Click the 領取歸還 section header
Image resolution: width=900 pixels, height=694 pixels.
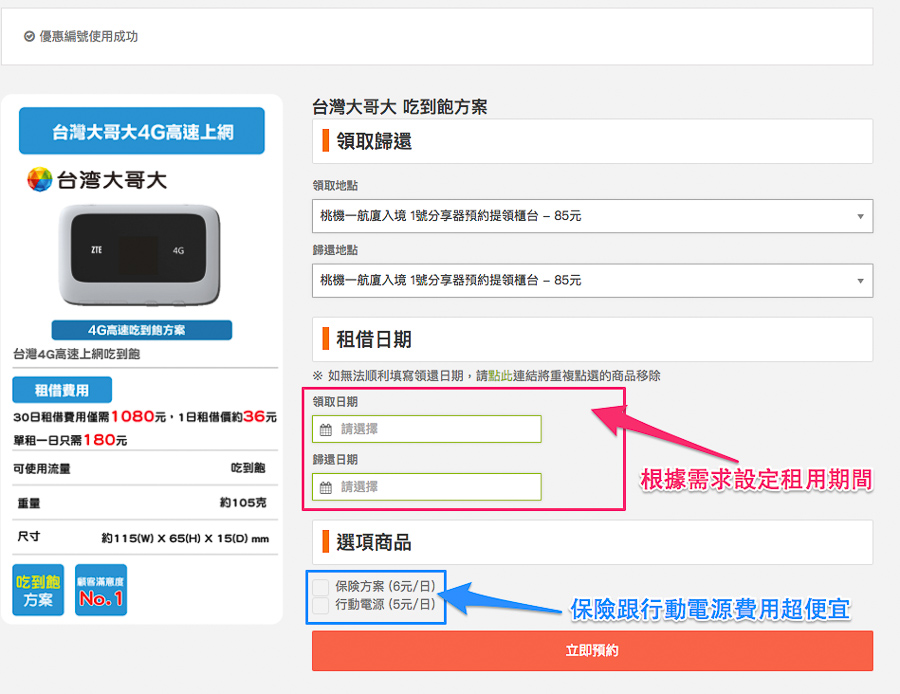[592, 141]
